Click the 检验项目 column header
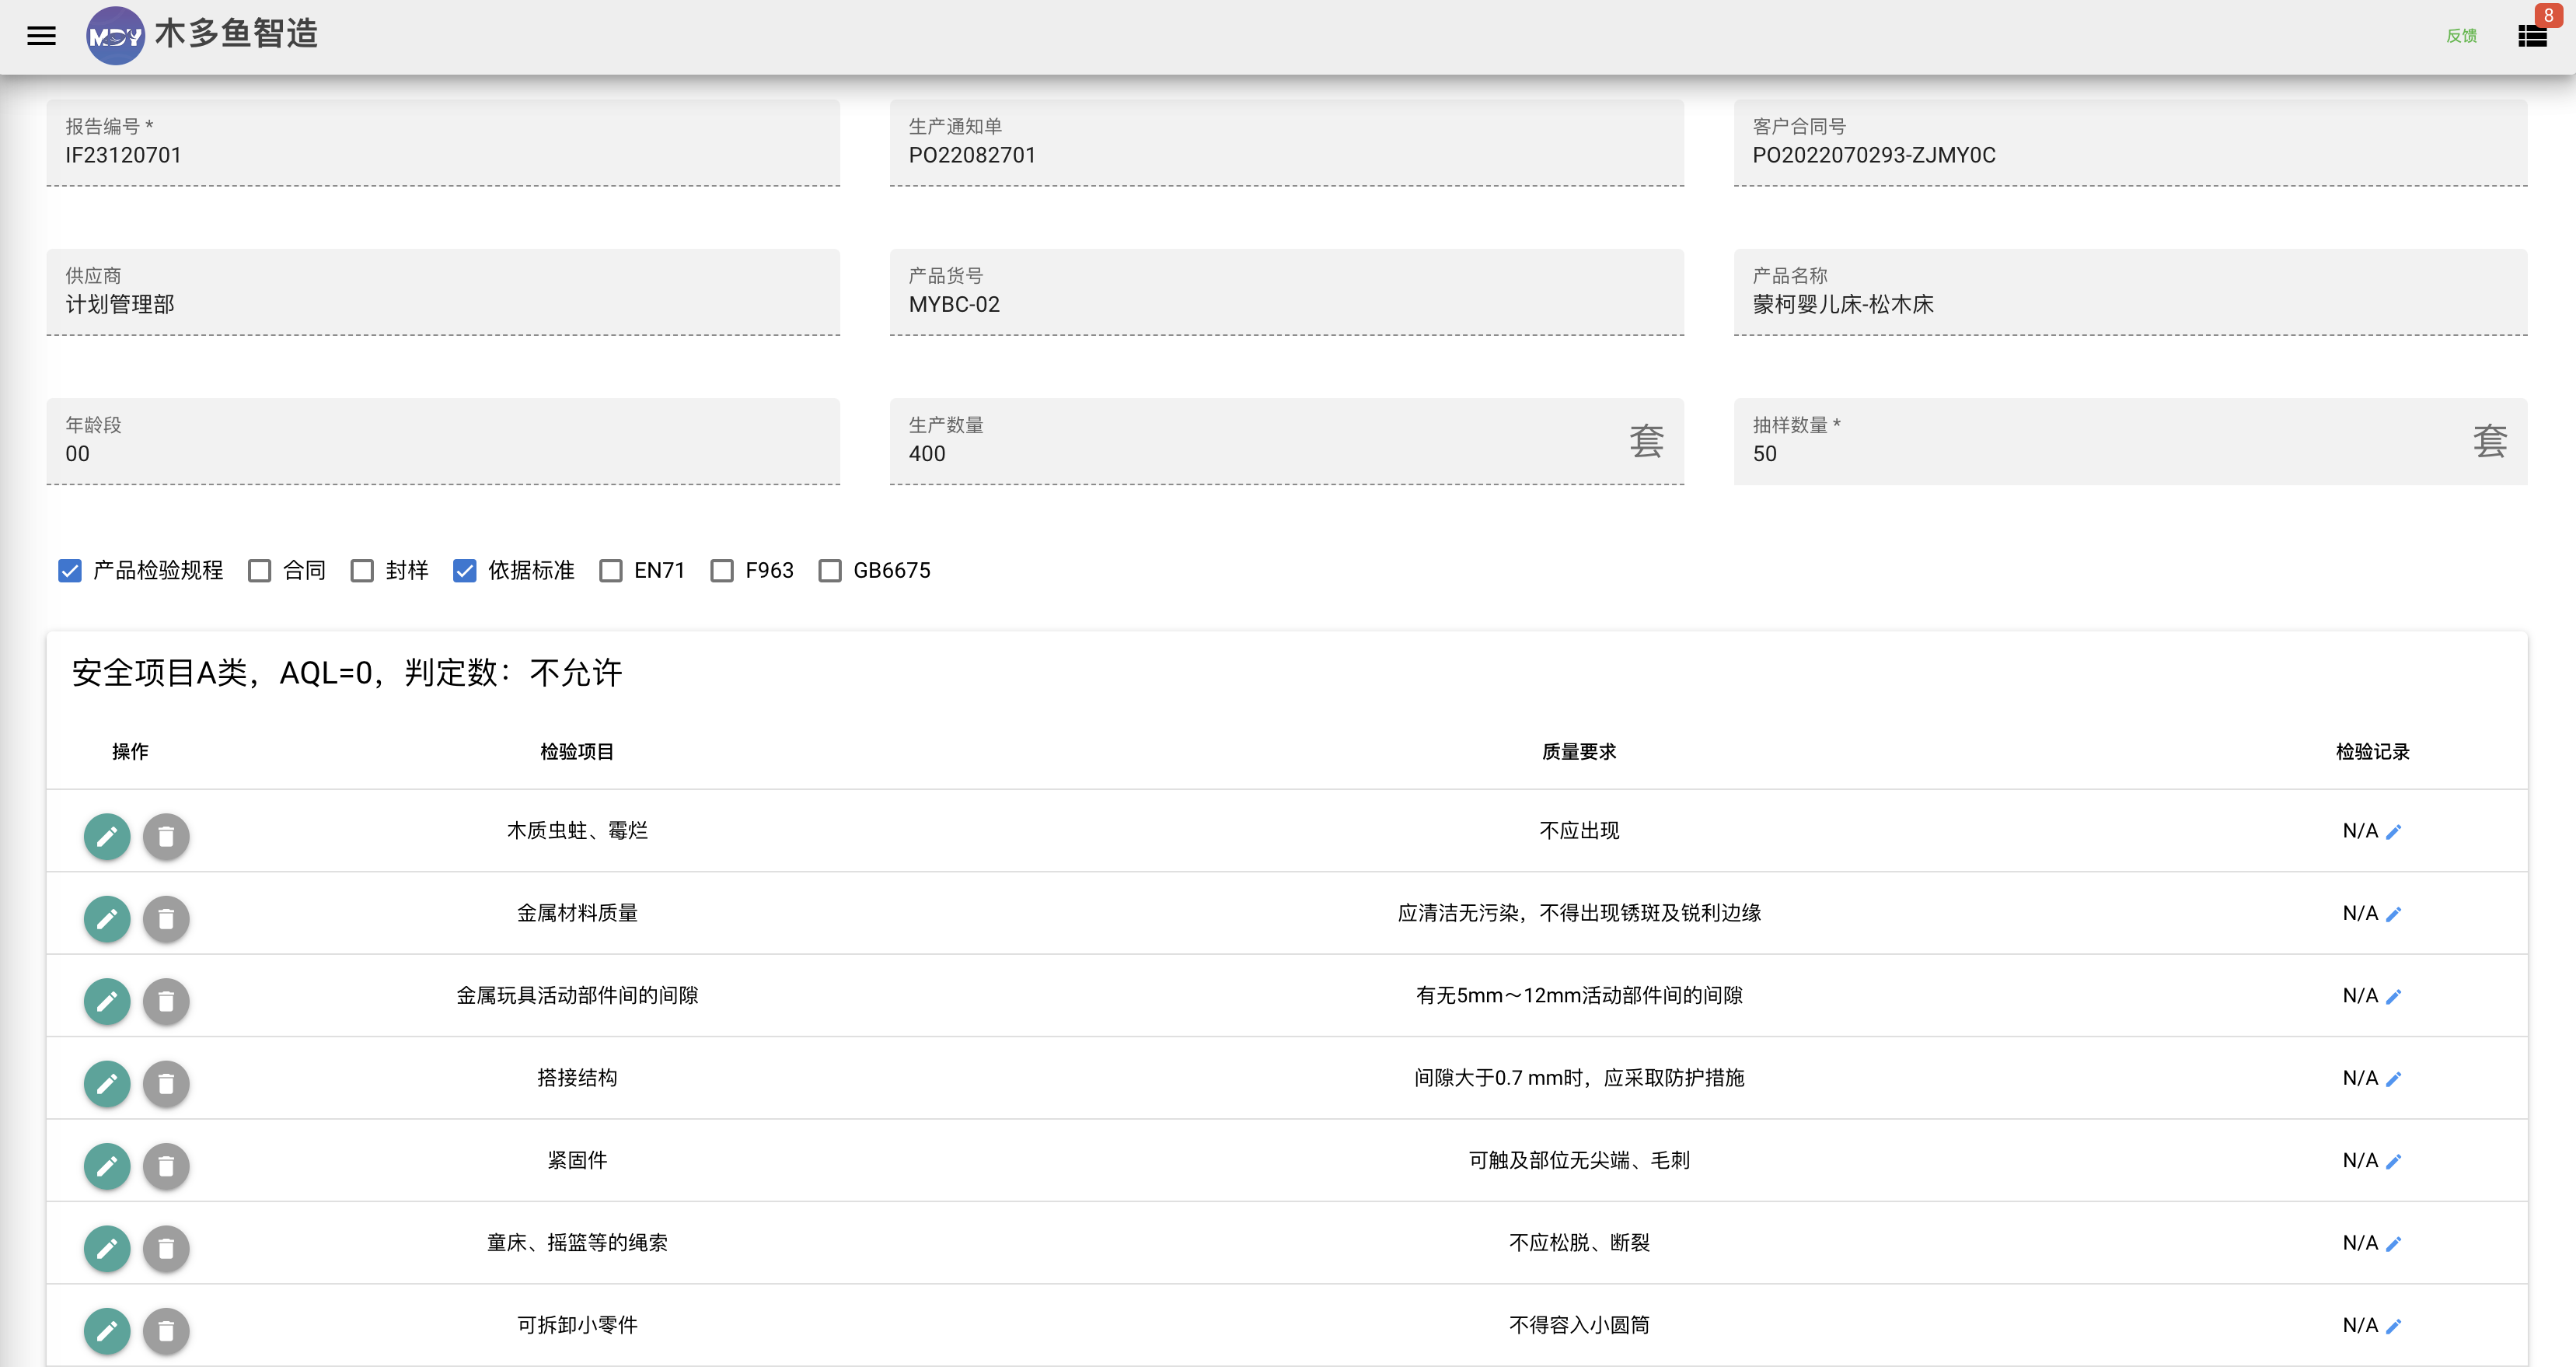 (x=577, y=751)
